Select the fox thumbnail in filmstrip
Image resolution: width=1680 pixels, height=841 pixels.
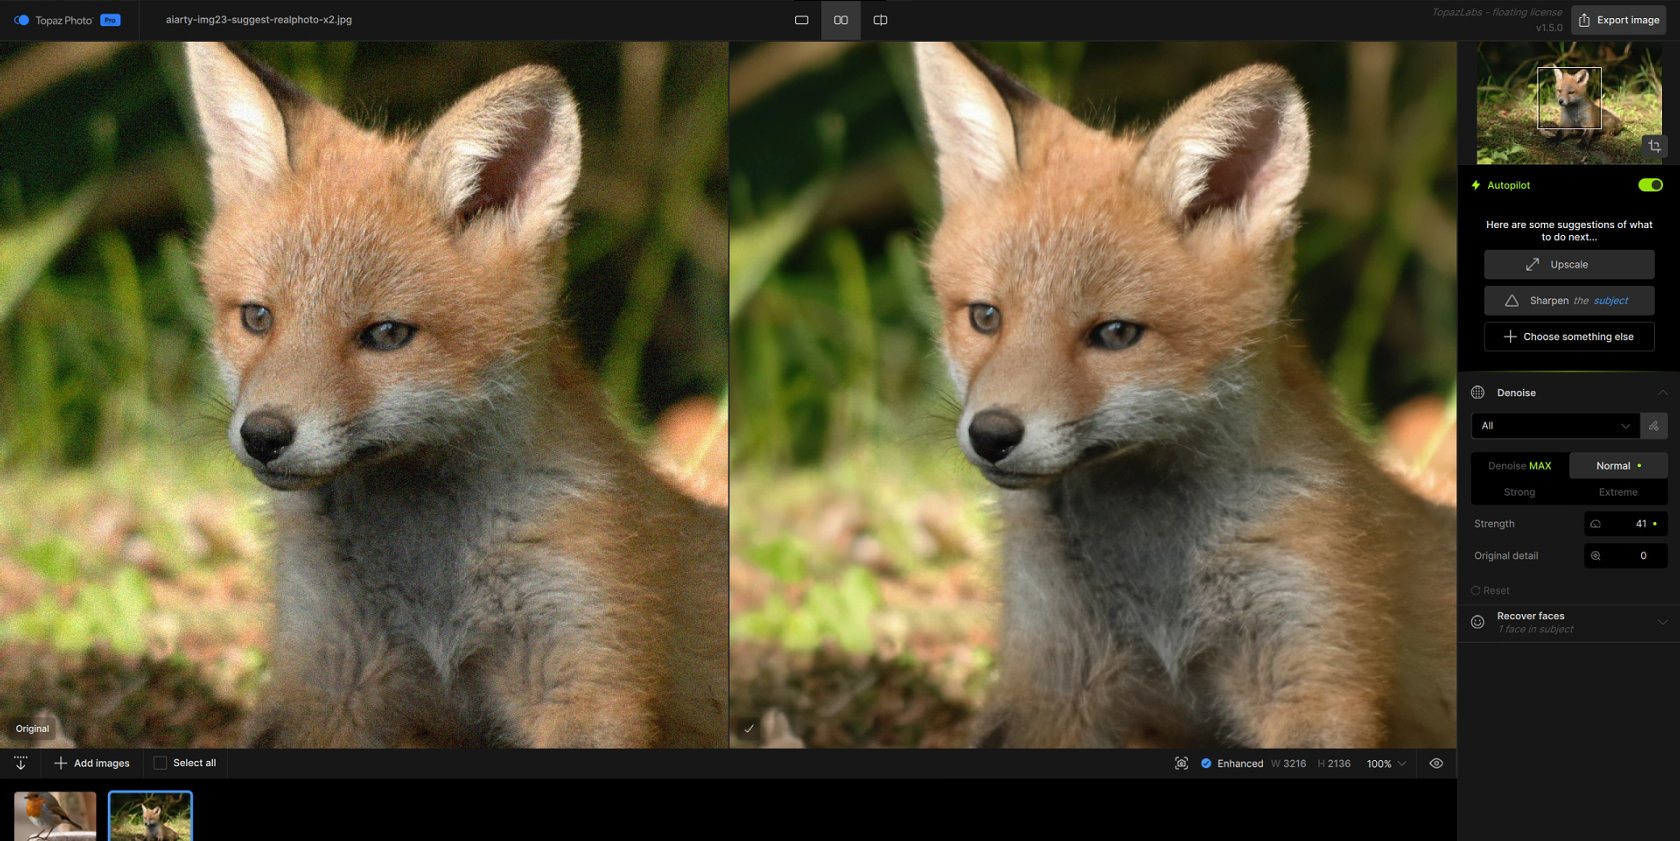pyautogui.click(x=150, y=816)
